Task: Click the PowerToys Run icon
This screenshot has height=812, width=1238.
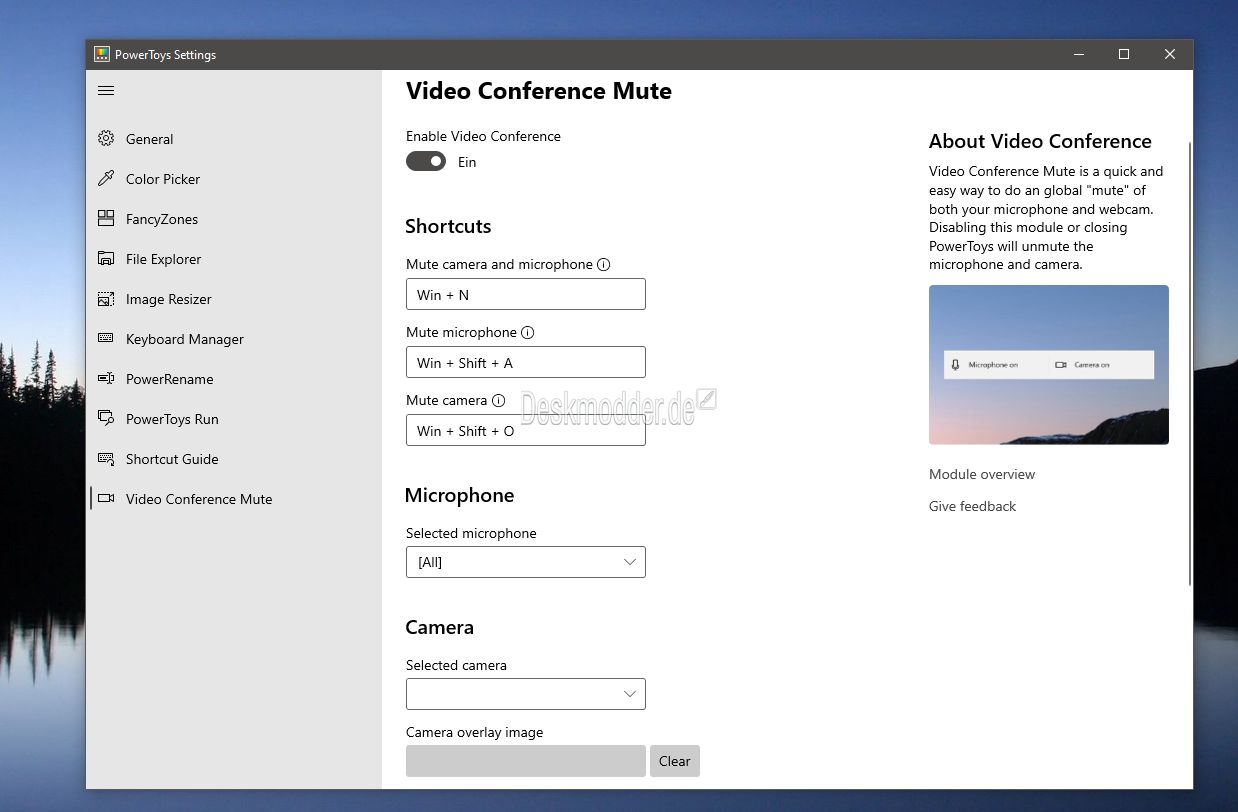Action: pyautogui.click(x=106, y=419)
